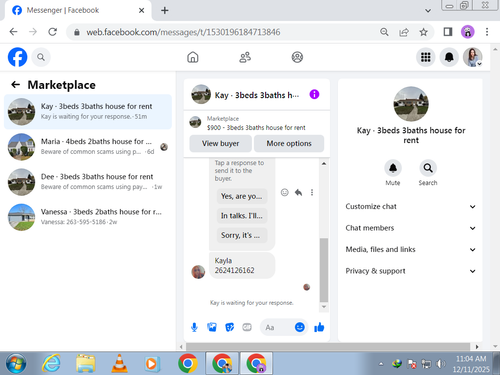Click the address bar URL
This screenshot has width=500, height=375.
click(183, 32)
